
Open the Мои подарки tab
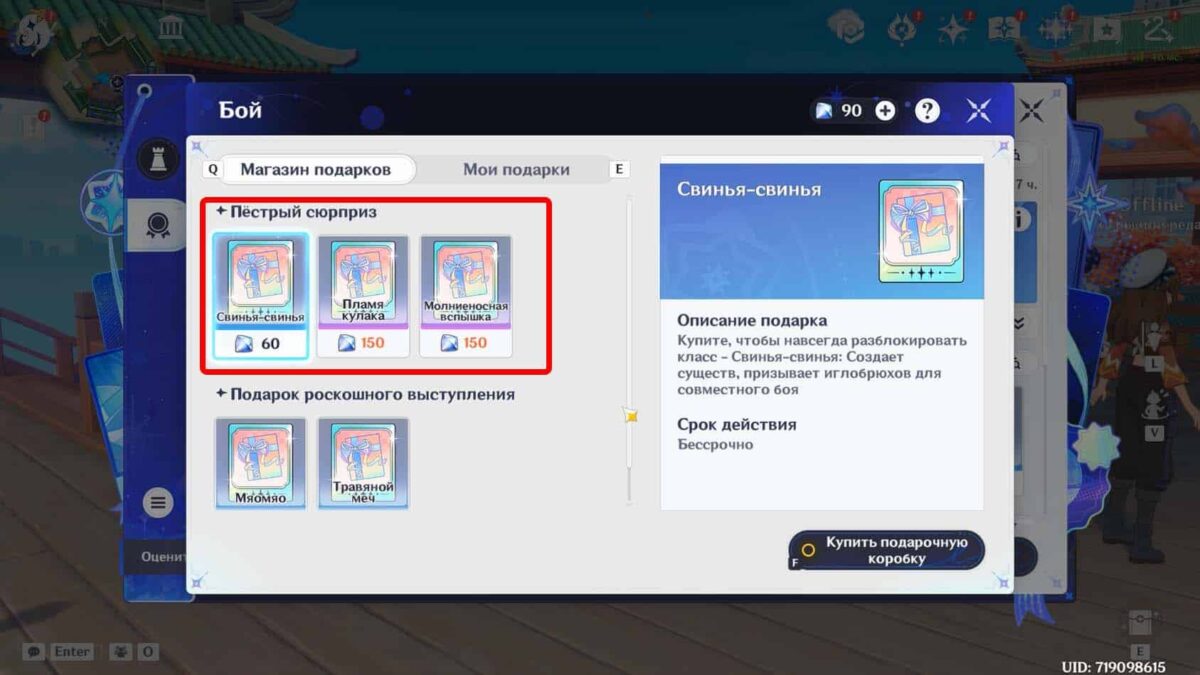[x=516, y=169]
